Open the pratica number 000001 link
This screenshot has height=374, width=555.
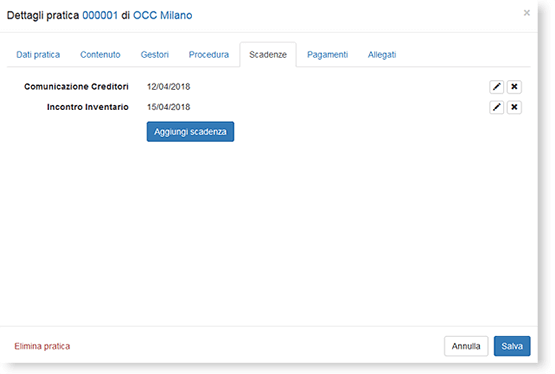click(100, 15)
